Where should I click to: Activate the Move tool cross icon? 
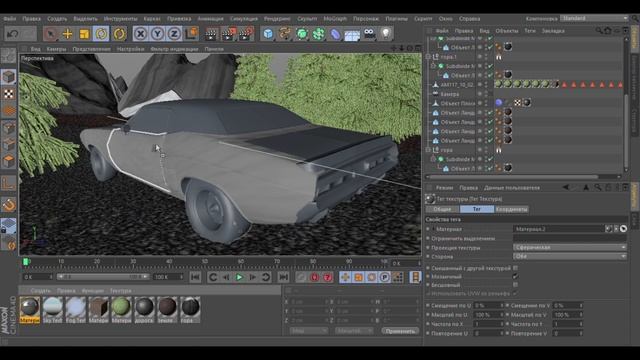[x=67, y=33]
